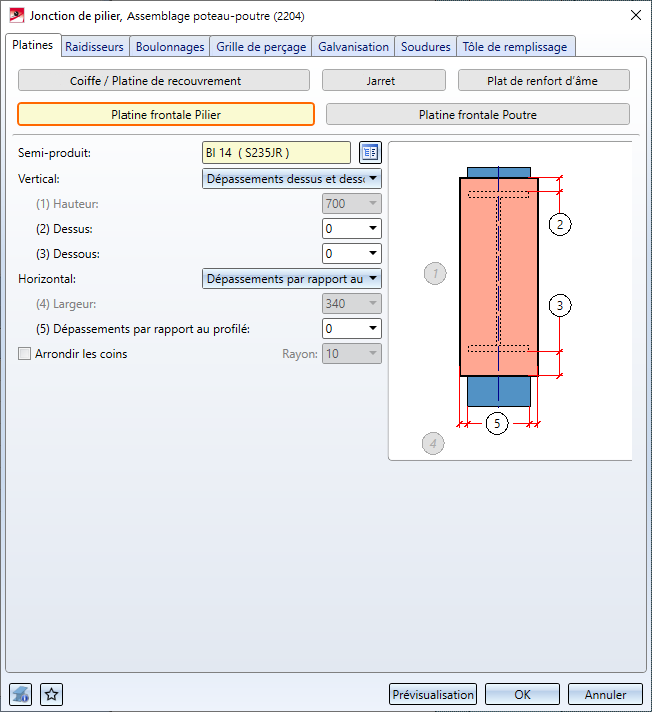Click the circled 3 marker in diagram
Screen dimensions: 652x712
coord(560,305)
